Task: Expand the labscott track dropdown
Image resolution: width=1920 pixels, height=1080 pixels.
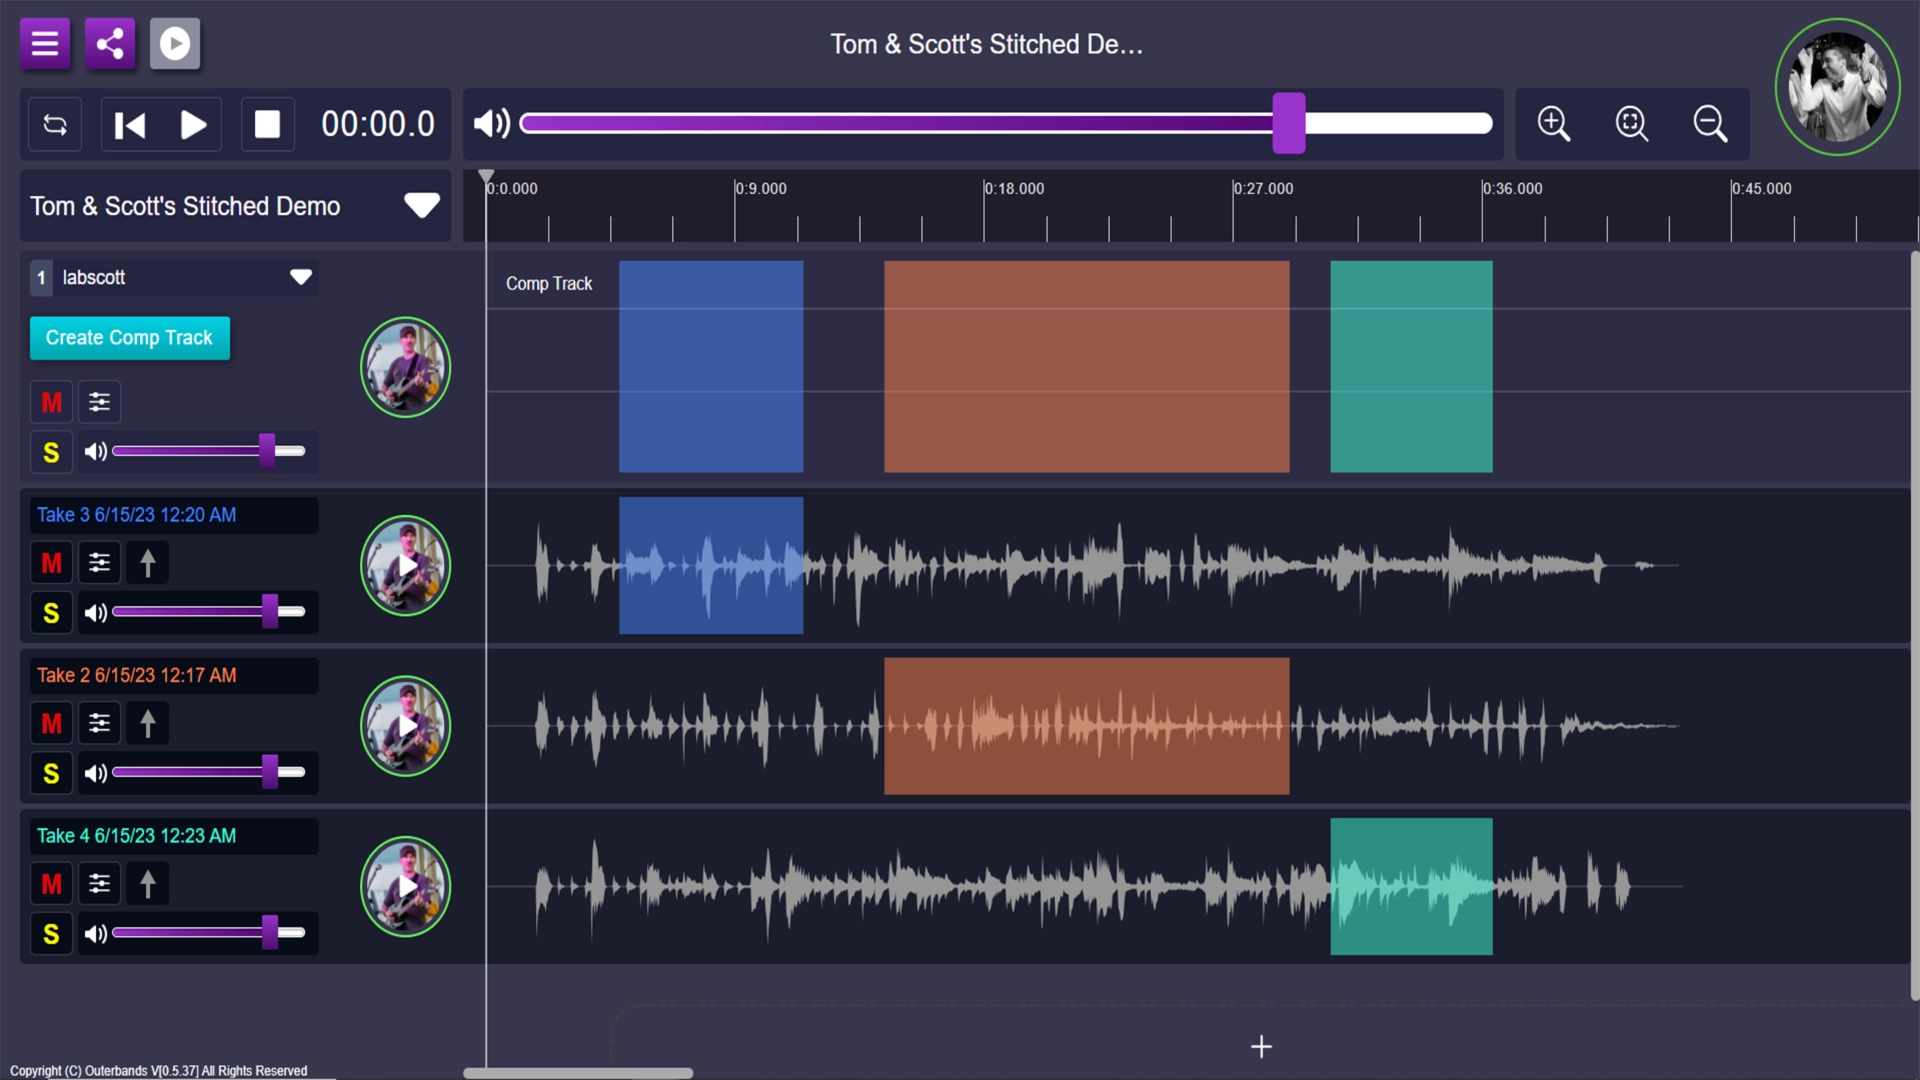Action: [301, 277]
